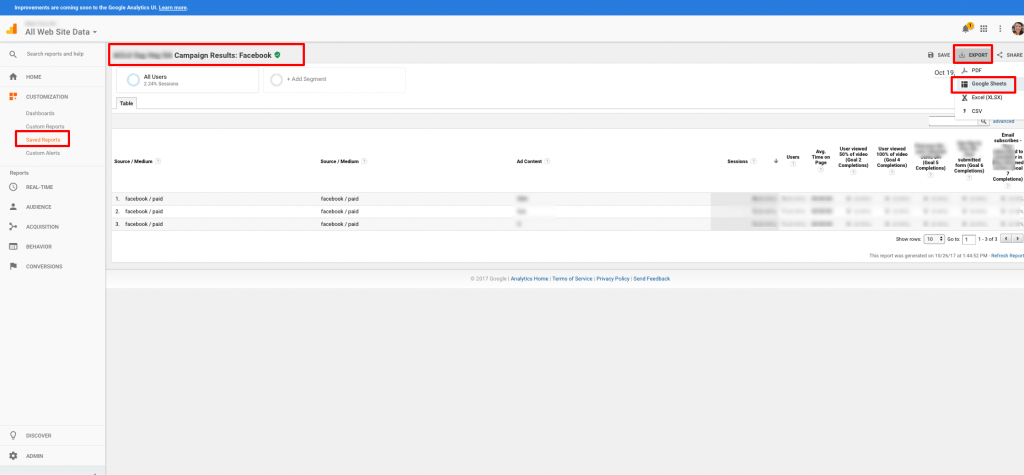Click the Campaign Results: Facebook title
This screenshot has height=475, width=1024.
coord(223,56)
